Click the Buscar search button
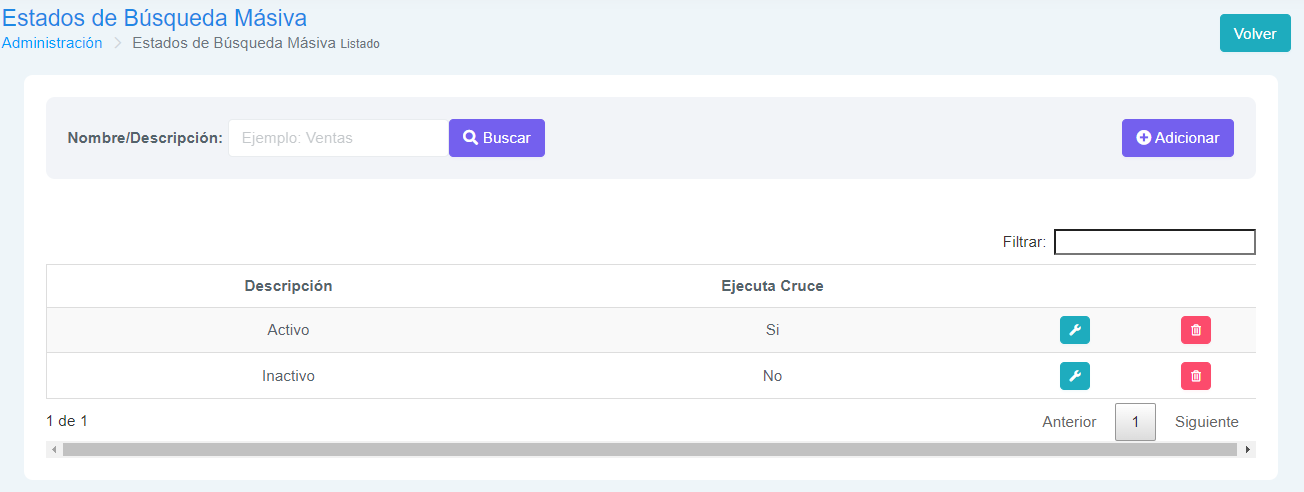The width and height of the screenshot is (1304, 492). pyautogui.click(x=496, y=138)
